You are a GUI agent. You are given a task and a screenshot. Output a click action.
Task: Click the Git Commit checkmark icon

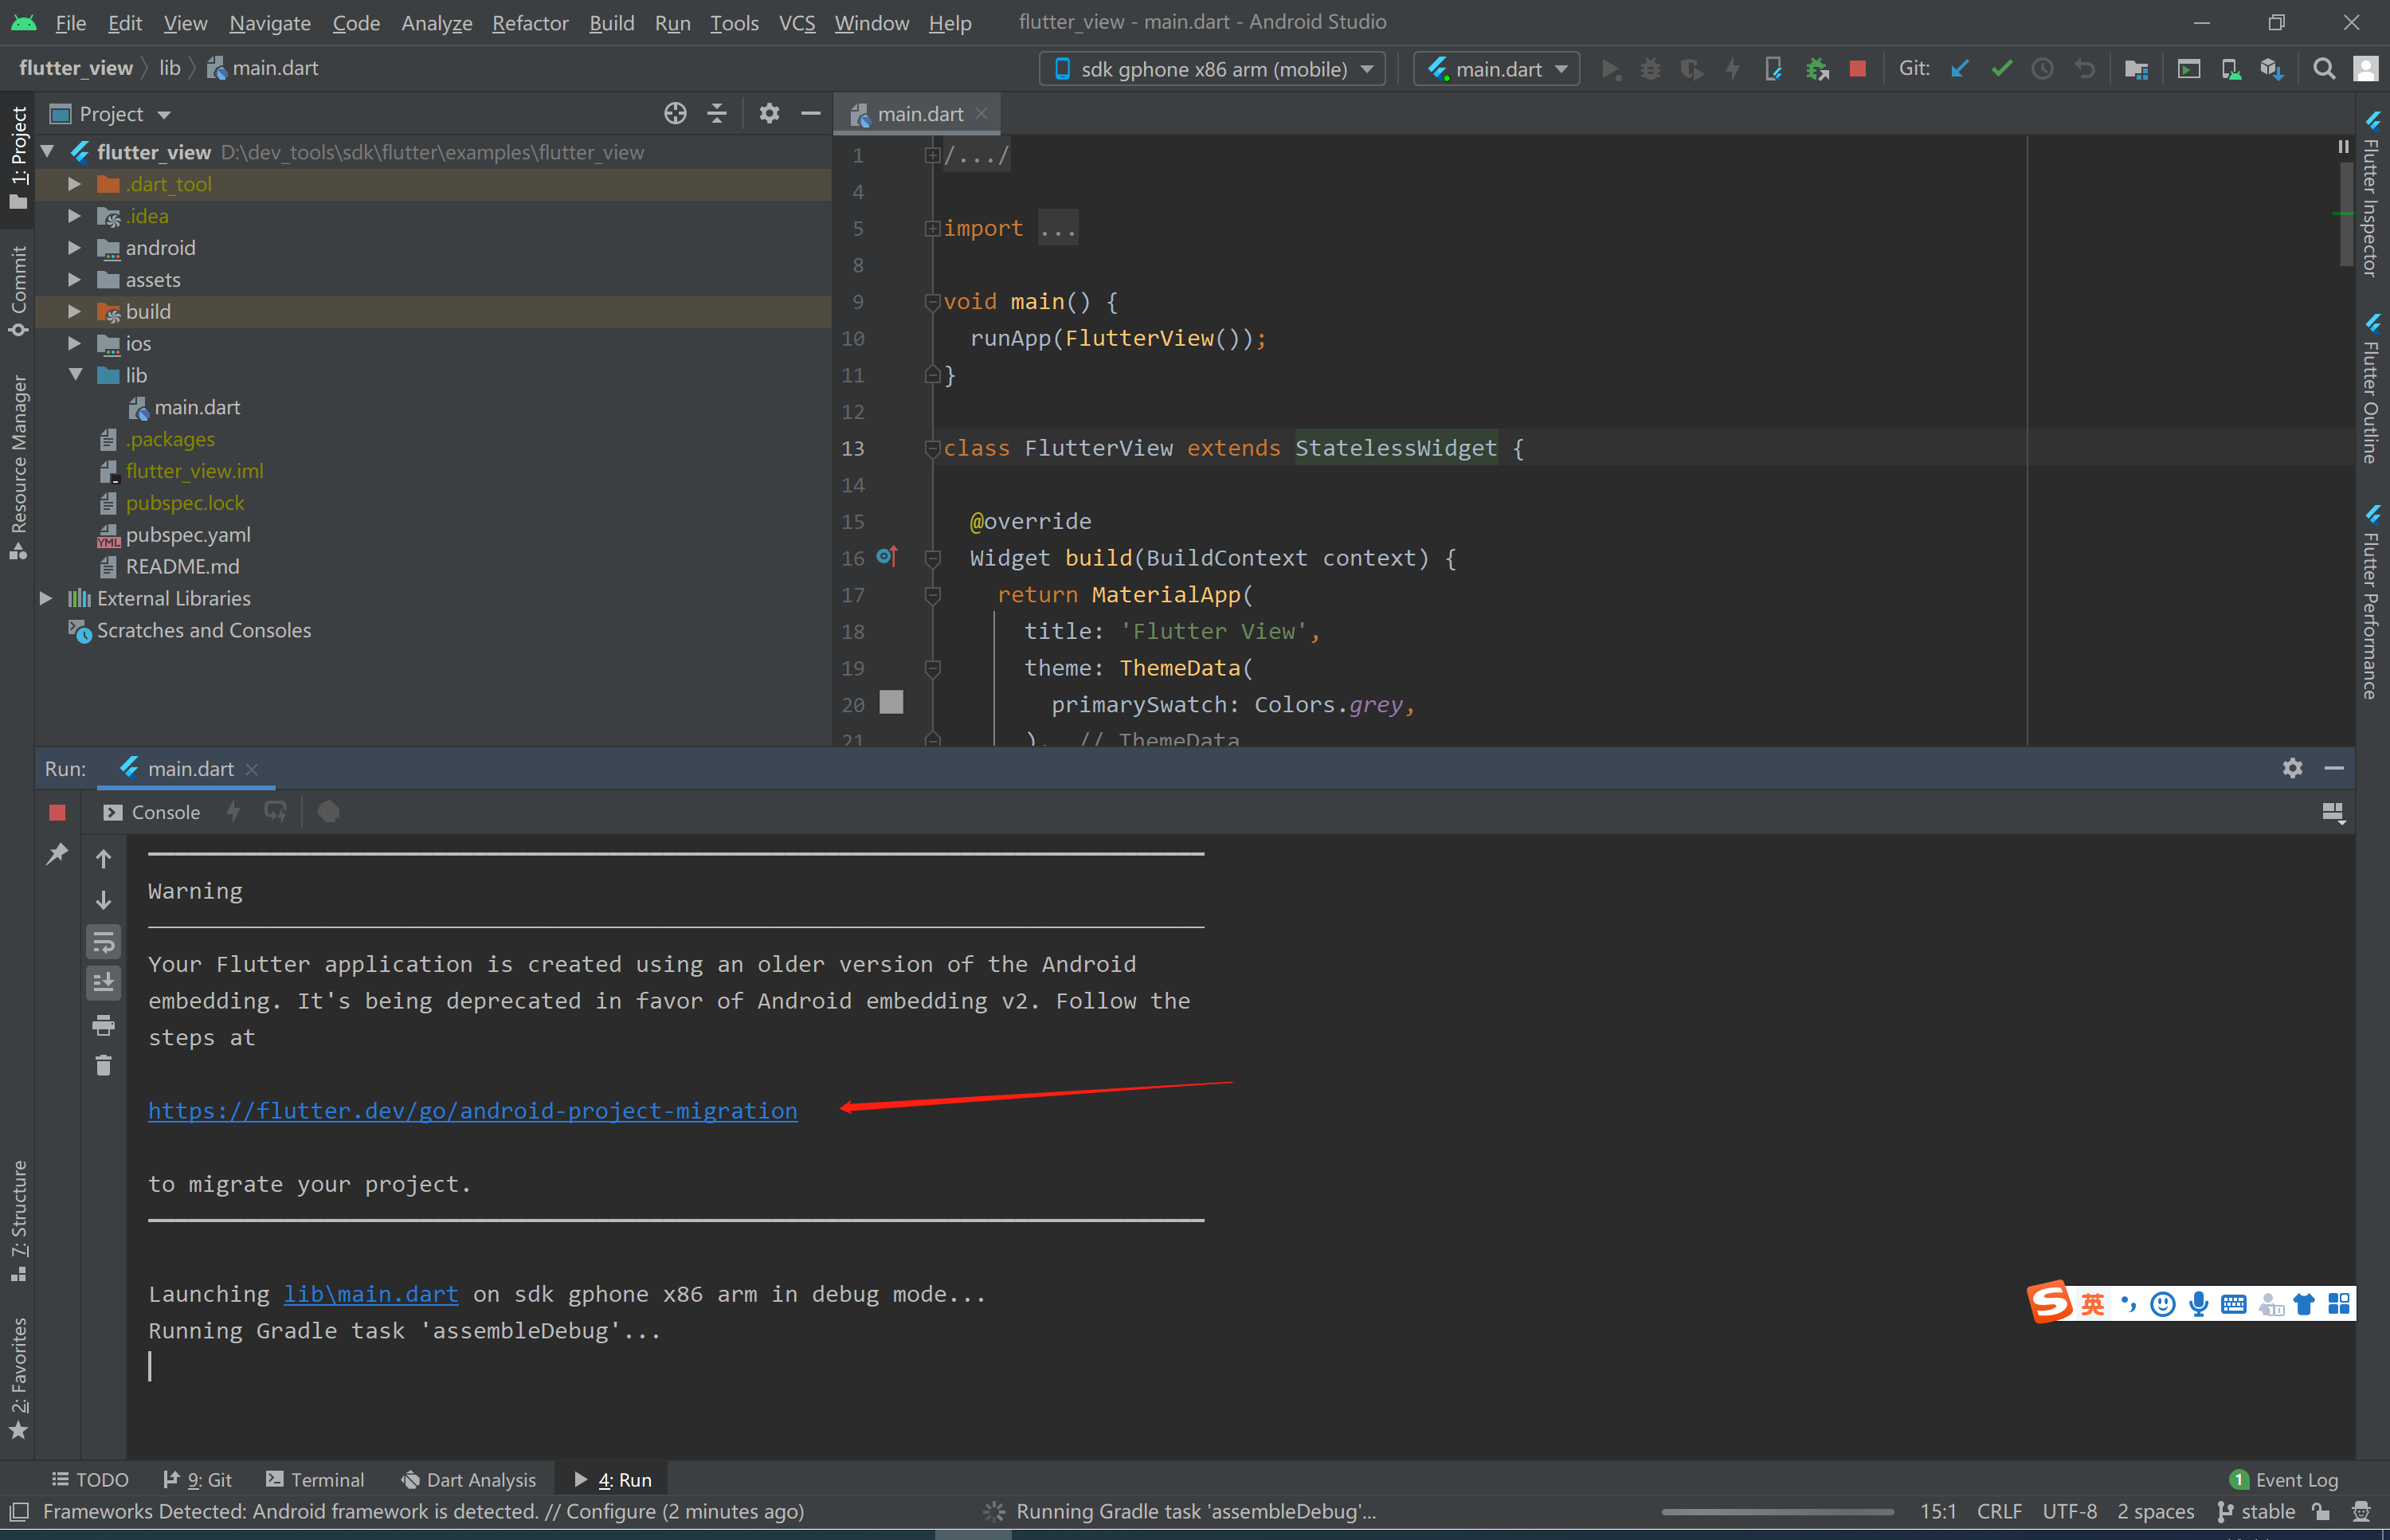[2001, 69]
